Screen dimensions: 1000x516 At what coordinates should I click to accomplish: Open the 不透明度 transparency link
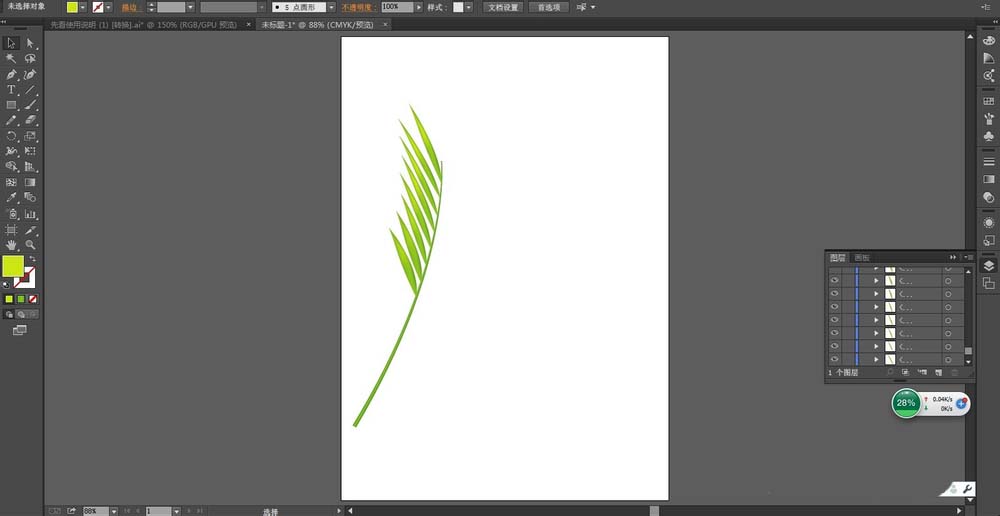click(x=360, y=7)
